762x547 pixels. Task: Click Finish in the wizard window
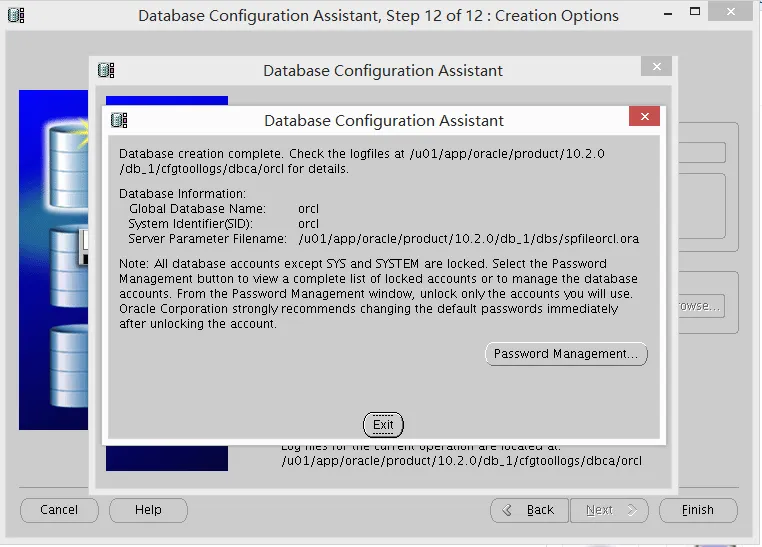pos(698,510)
